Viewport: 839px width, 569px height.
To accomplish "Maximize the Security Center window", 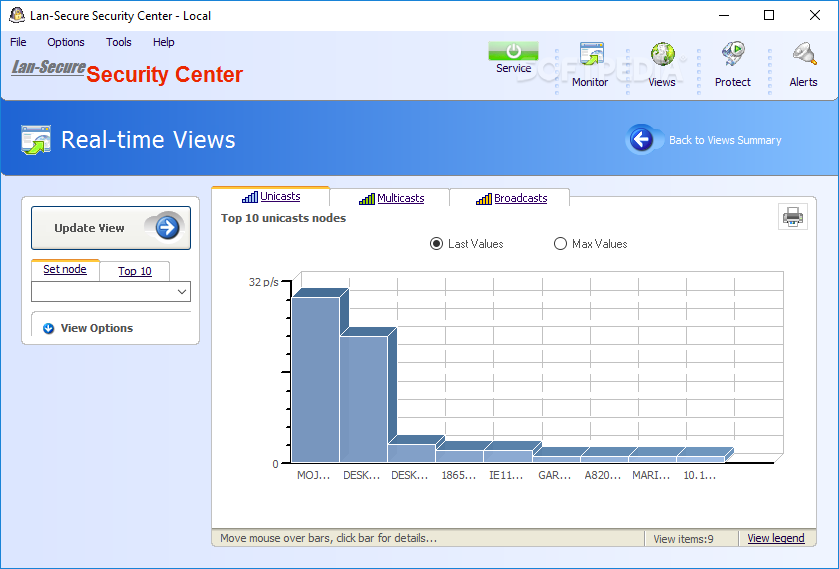I will (769, 16).
